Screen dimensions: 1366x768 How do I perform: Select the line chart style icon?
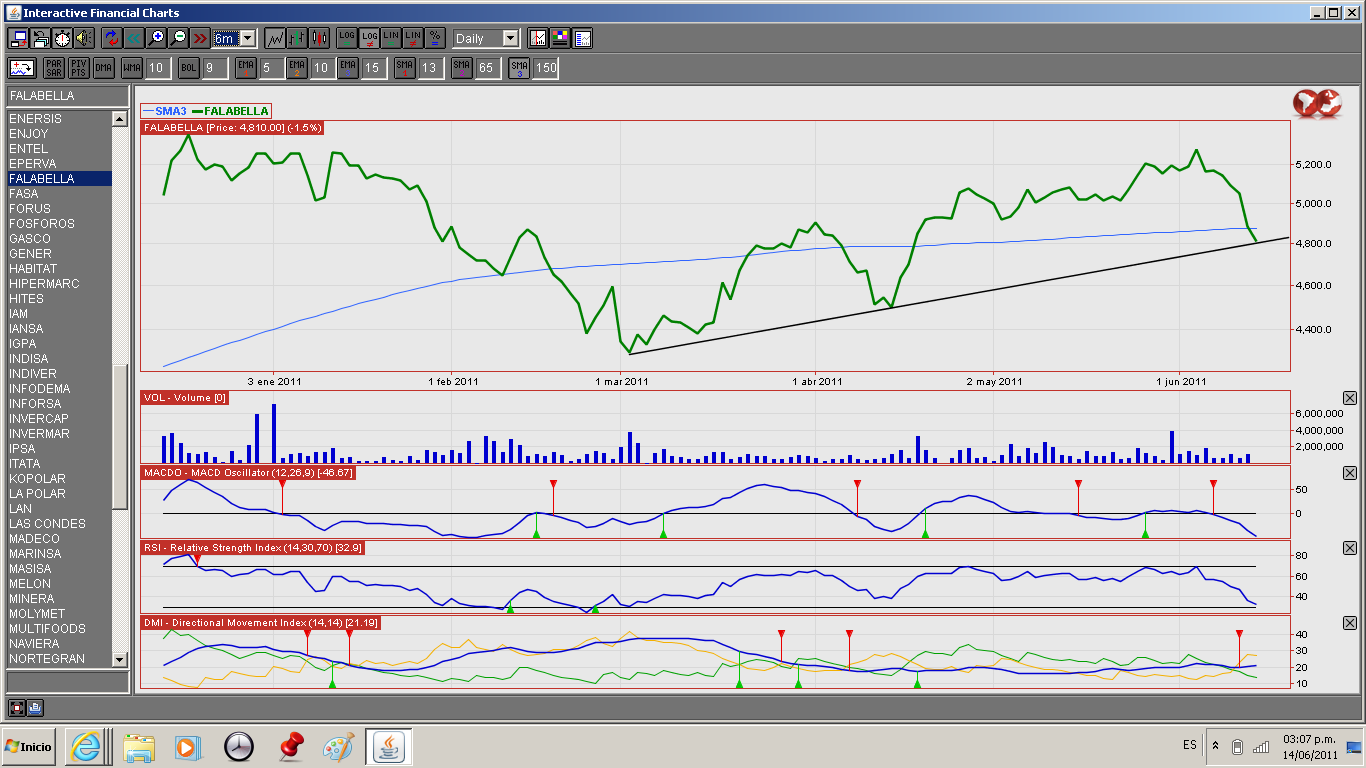[274, 38]
